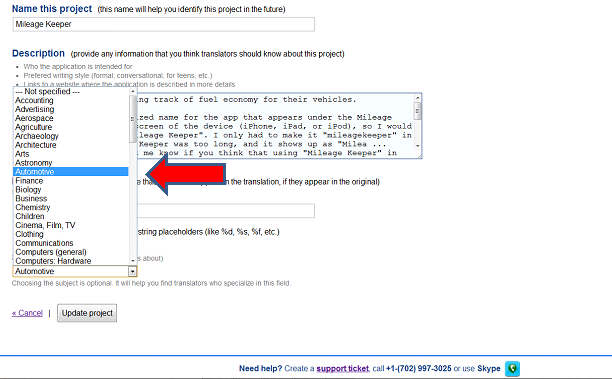This screenshot has width=612, height=379.
Task: Follow the « Cancel link
Action: point(27,313)
